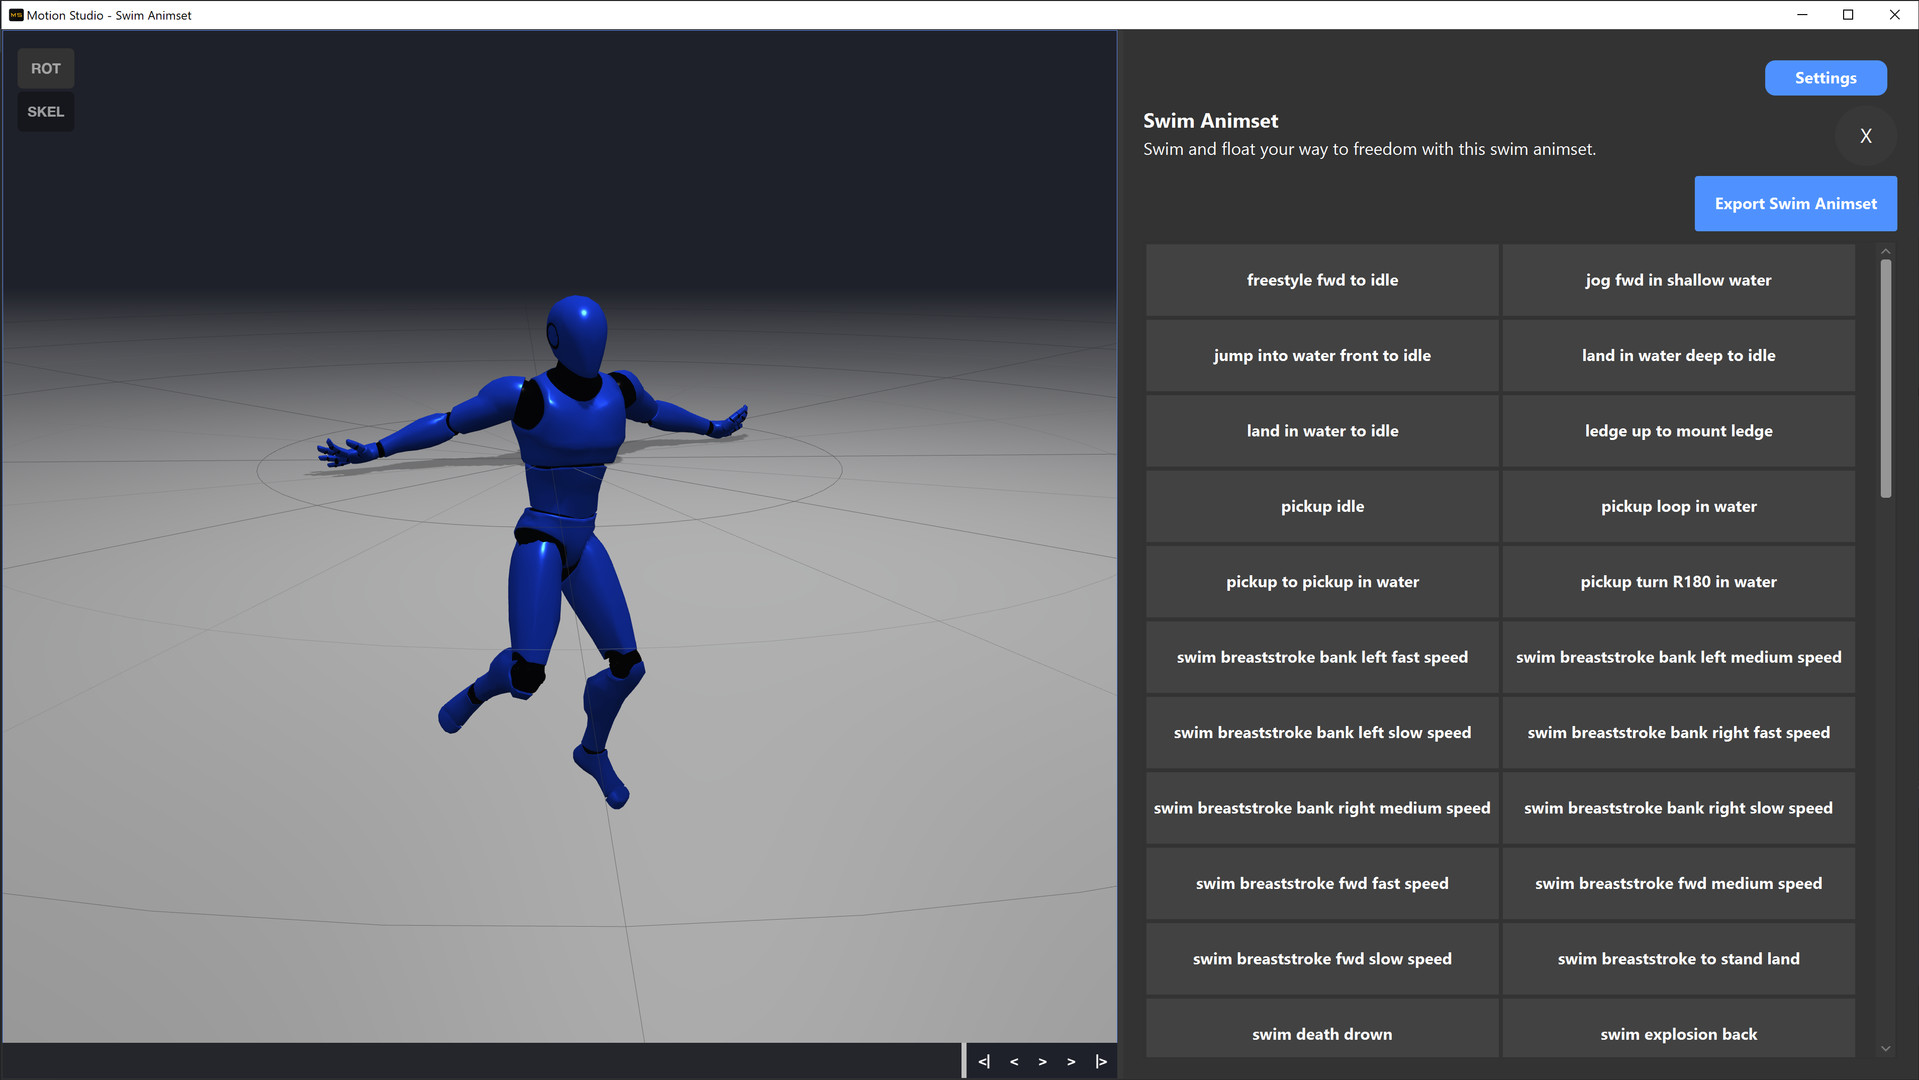1919x1080 pixels.
Task: Select 'swim breaststroke fwd fast speed'
Action: (1322, 883)
